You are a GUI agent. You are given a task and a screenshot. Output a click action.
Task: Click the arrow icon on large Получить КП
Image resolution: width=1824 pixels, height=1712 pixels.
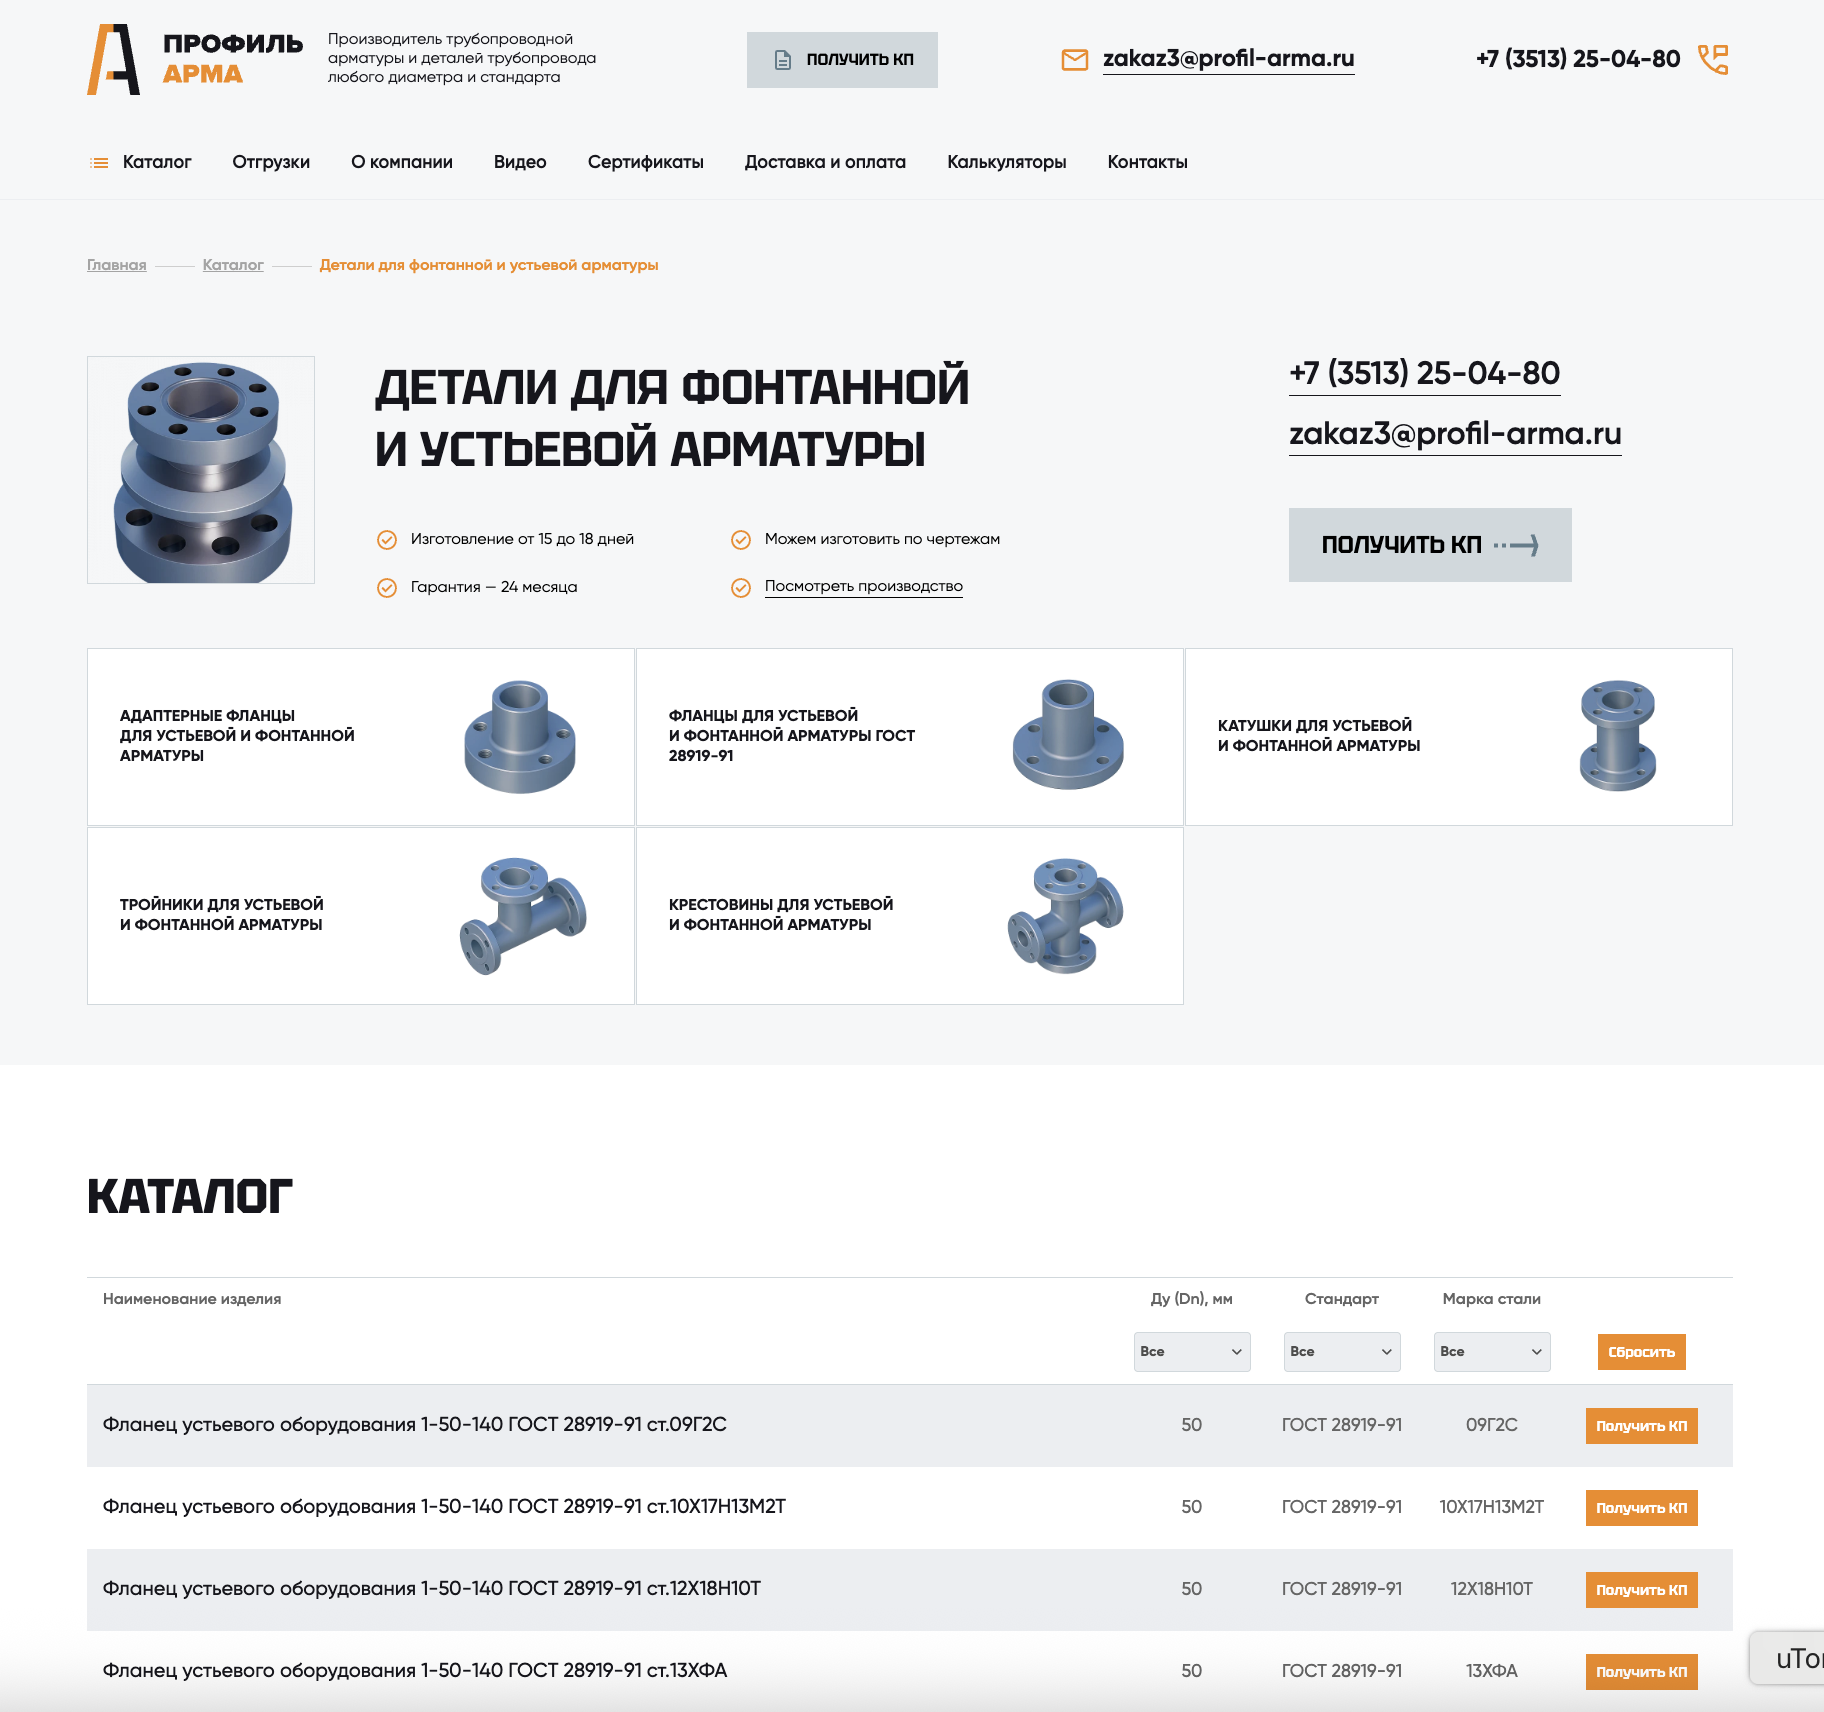coord(1516,545)
